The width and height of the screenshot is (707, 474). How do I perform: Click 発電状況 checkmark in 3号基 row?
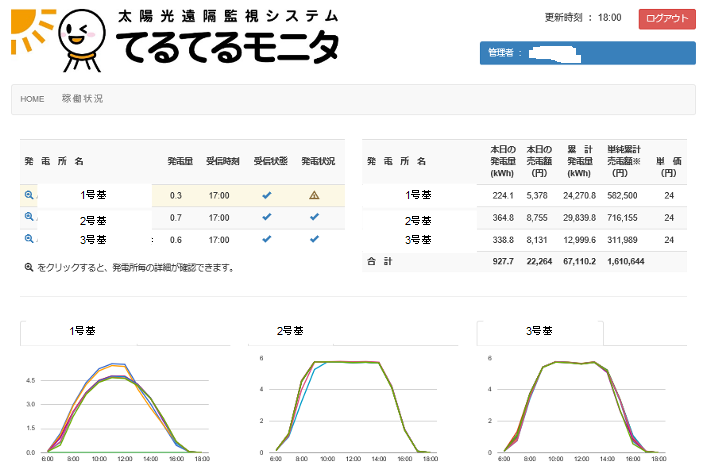pyautogui.click(x=314, y=239)
